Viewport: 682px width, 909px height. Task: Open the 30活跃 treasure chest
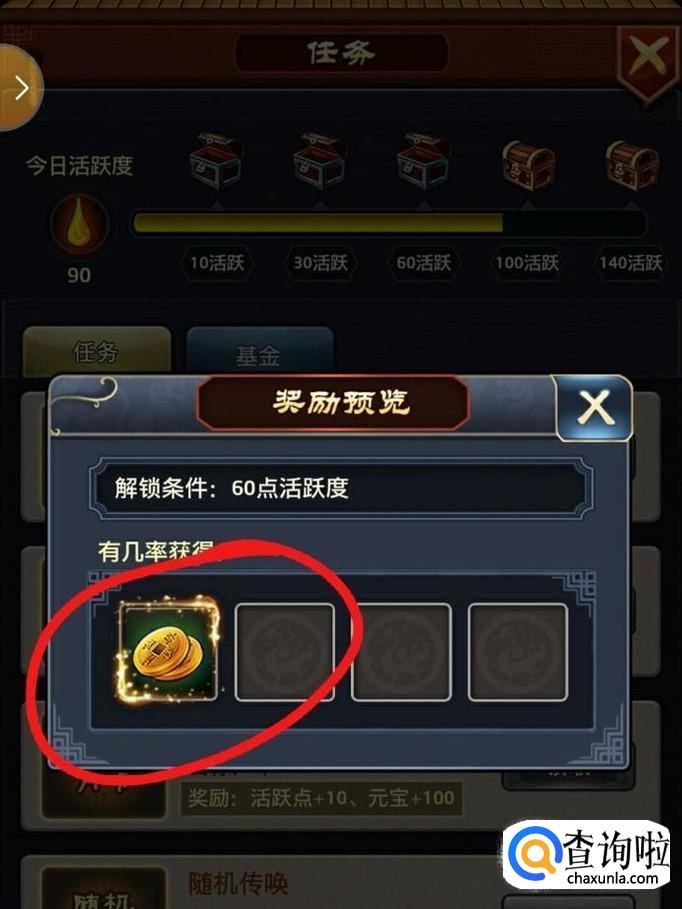tap(320, 161)
